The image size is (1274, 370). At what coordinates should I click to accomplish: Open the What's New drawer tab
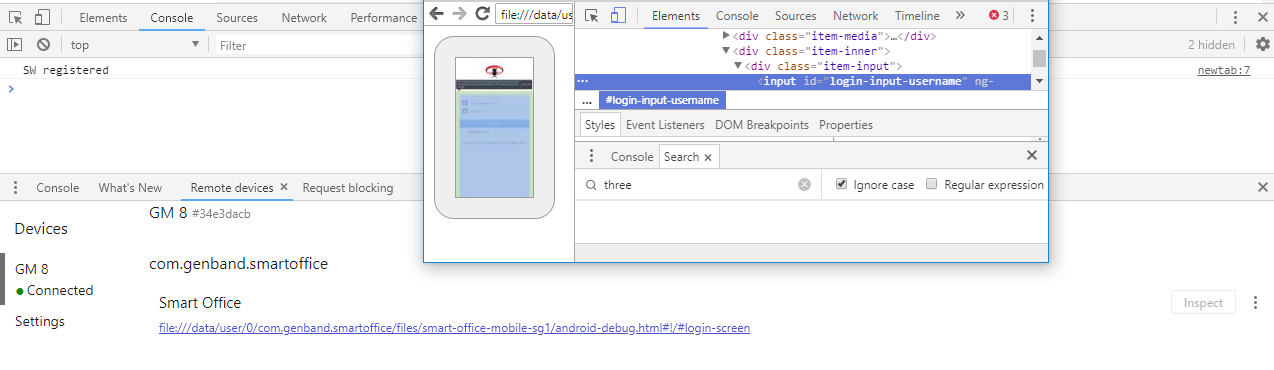[130, 187]
